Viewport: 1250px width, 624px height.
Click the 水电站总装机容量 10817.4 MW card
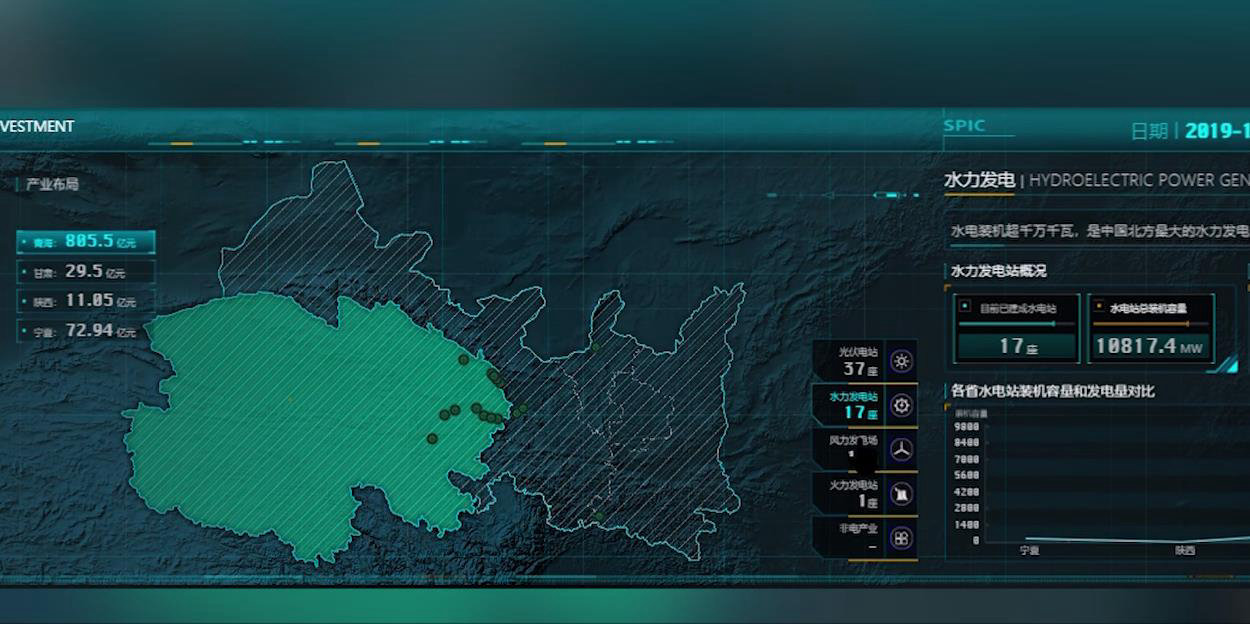pyautogui.click(x=1149, y=328)
